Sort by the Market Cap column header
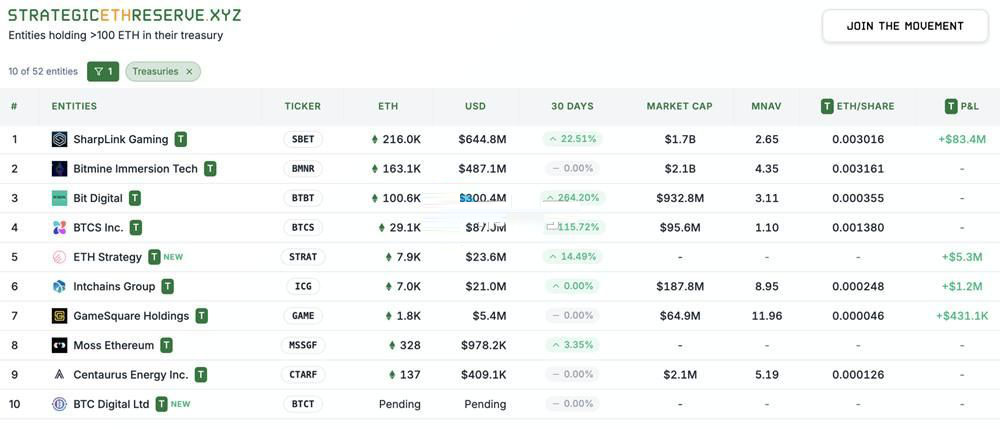The image size is (1000, 429). [x=679, y=106]
